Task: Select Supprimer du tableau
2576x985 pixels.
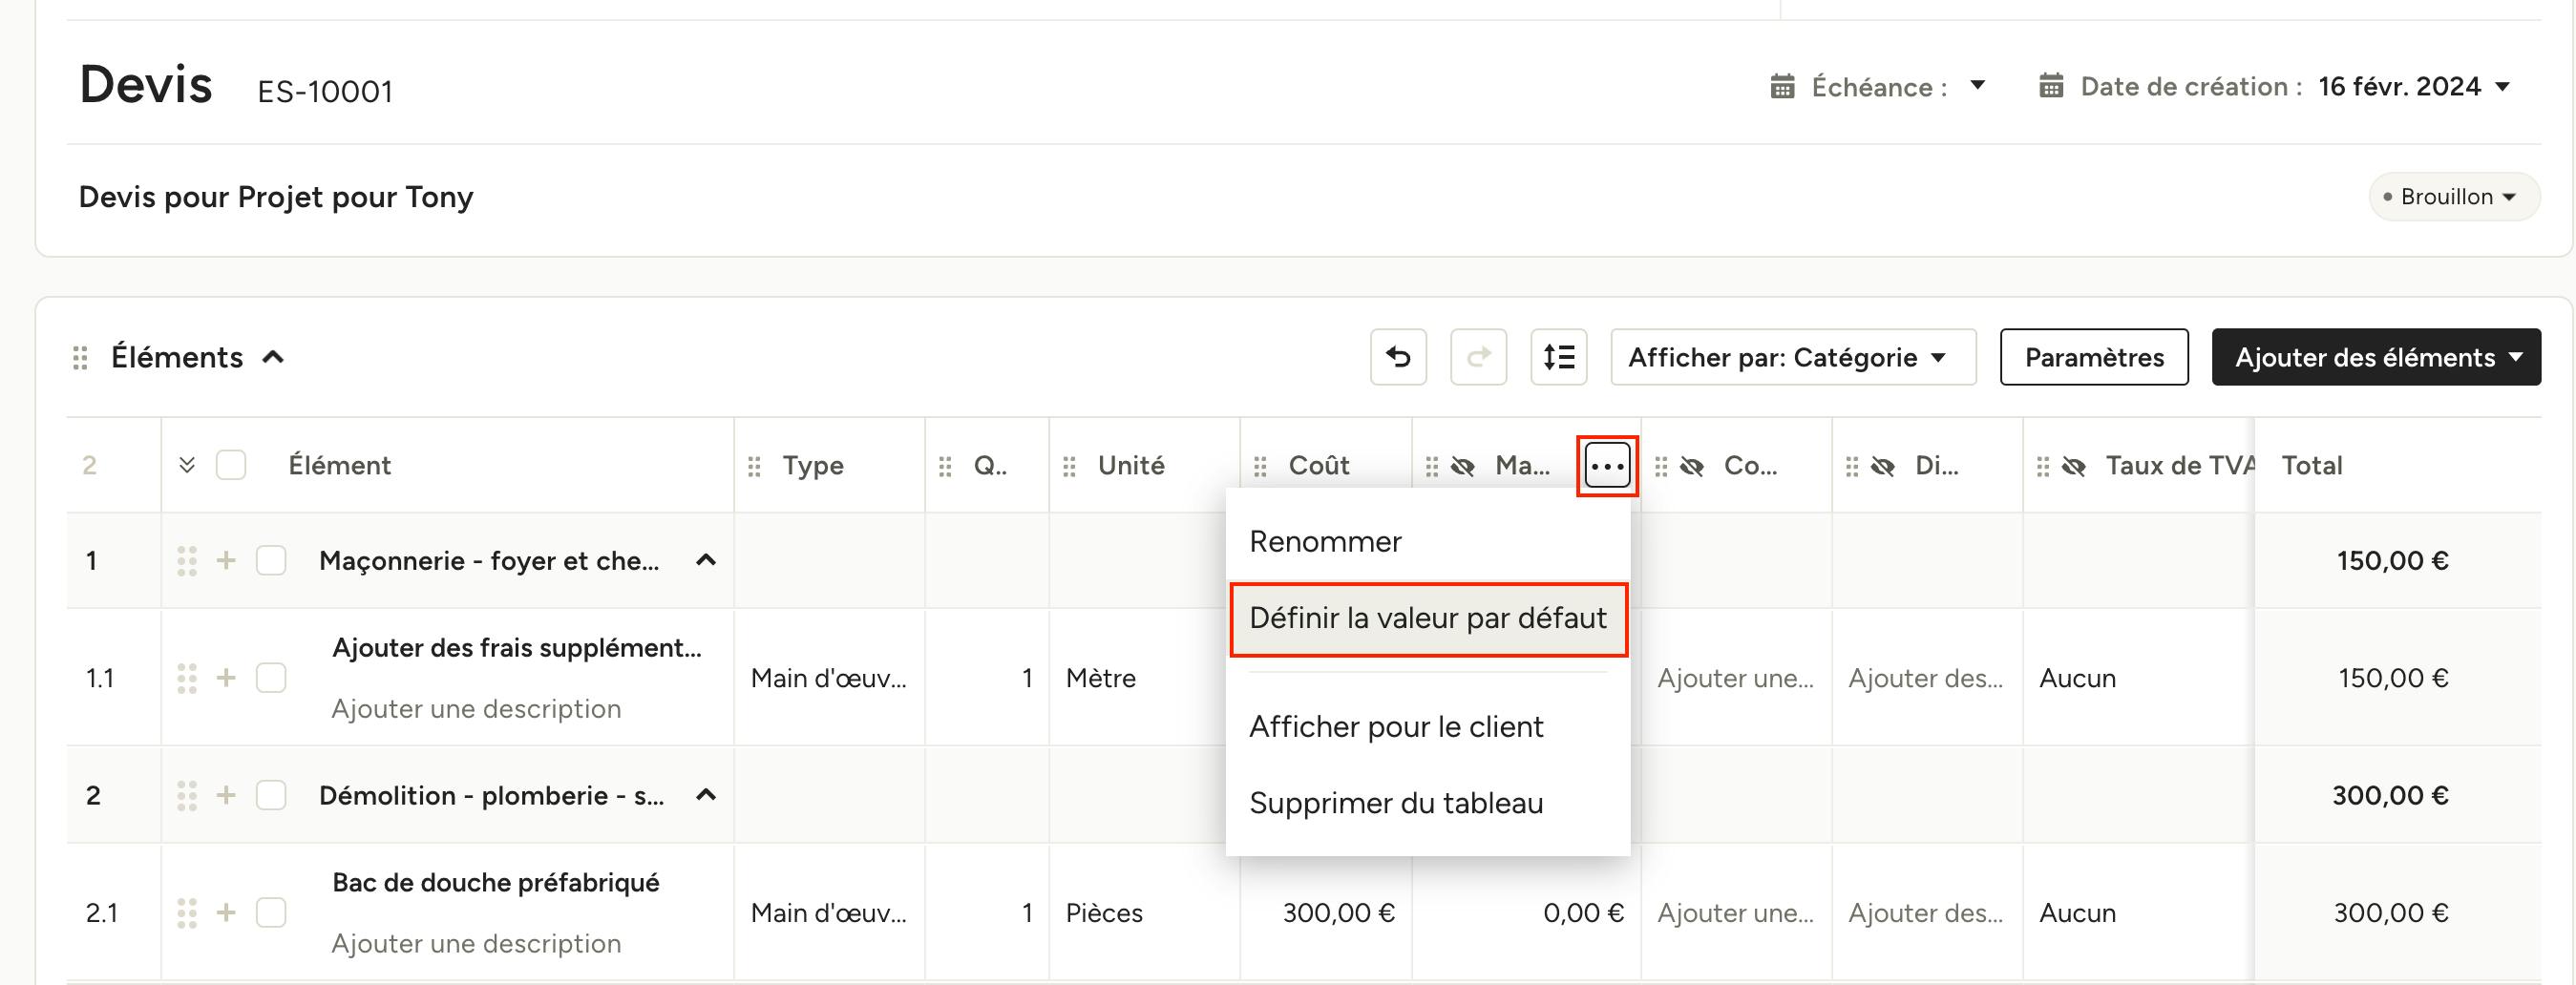Action: point(1428,803)
